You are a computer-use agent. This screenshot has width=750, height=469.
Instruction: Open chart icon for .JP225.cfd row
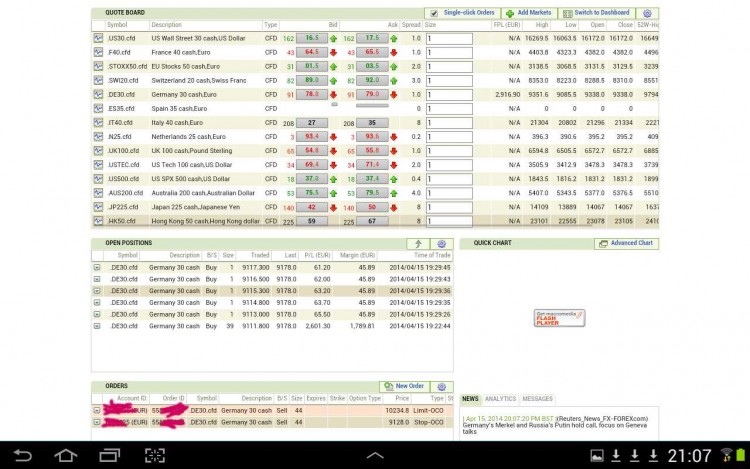pos(98,207)
